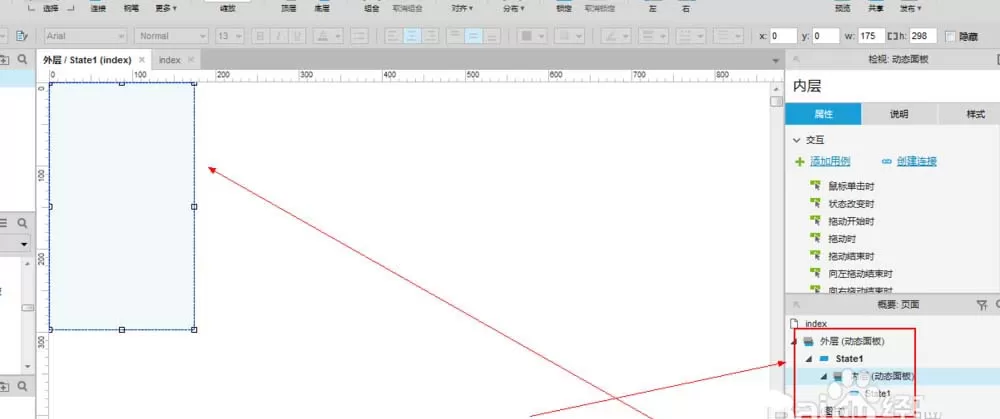Open the line color picker
Screen dimensions: 1000x419
[616, 36]
